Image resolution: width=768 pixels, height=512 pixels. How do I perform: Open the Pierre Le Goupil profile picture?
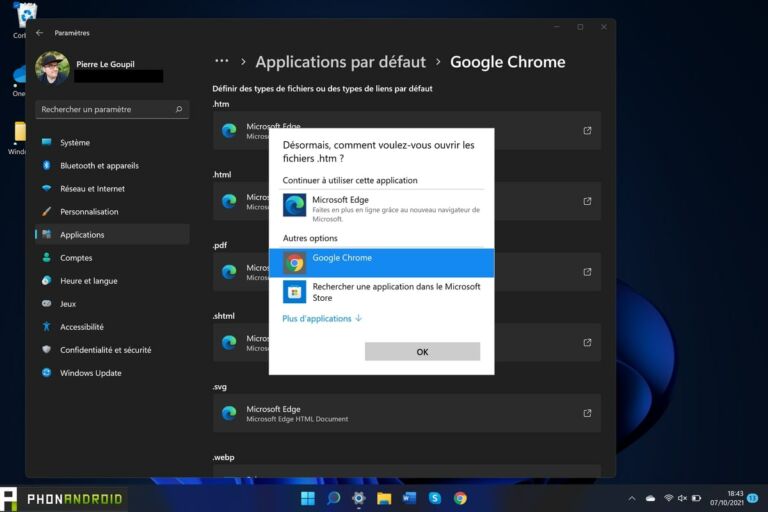(52, 68)
